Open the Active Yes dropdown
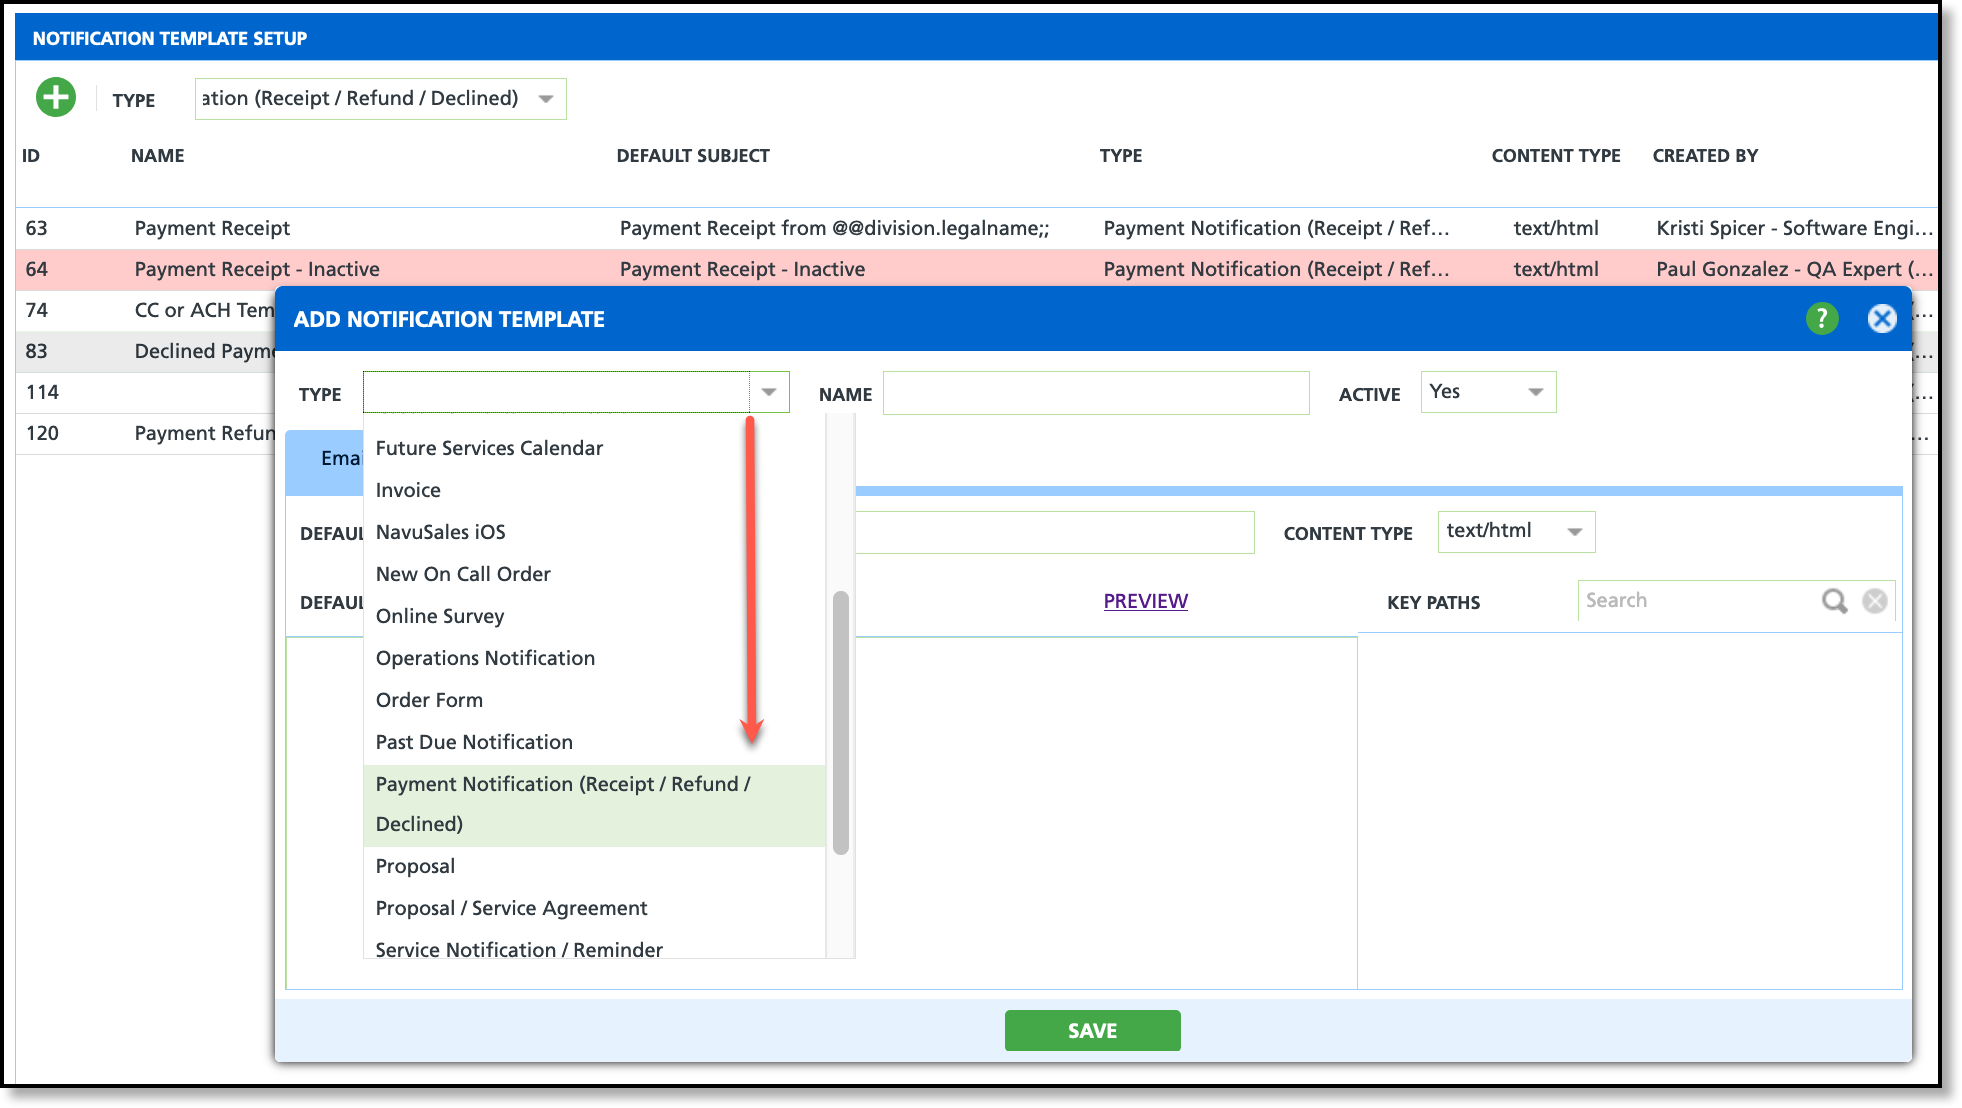This screenshot has height=1108, width=1962. tap(1535, 392)
